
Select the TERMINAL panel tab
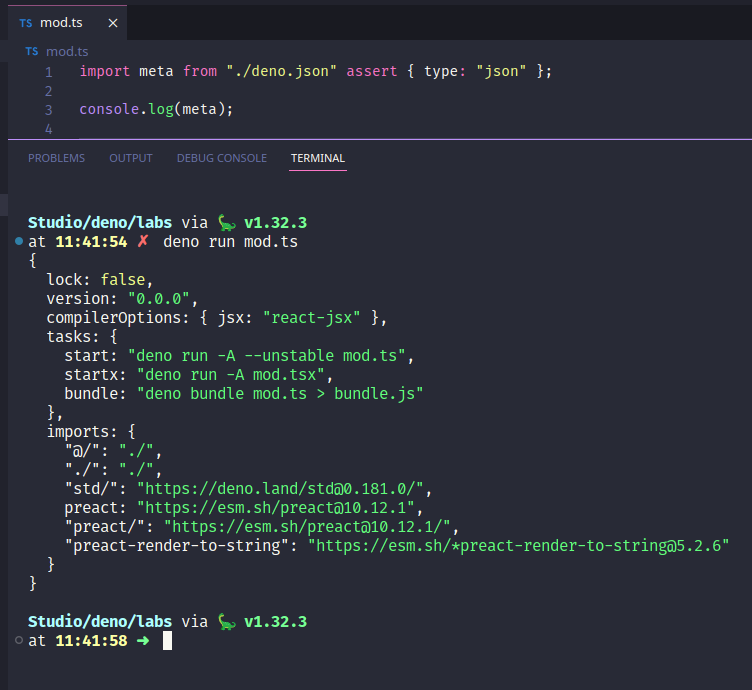[x=317, y=158]
